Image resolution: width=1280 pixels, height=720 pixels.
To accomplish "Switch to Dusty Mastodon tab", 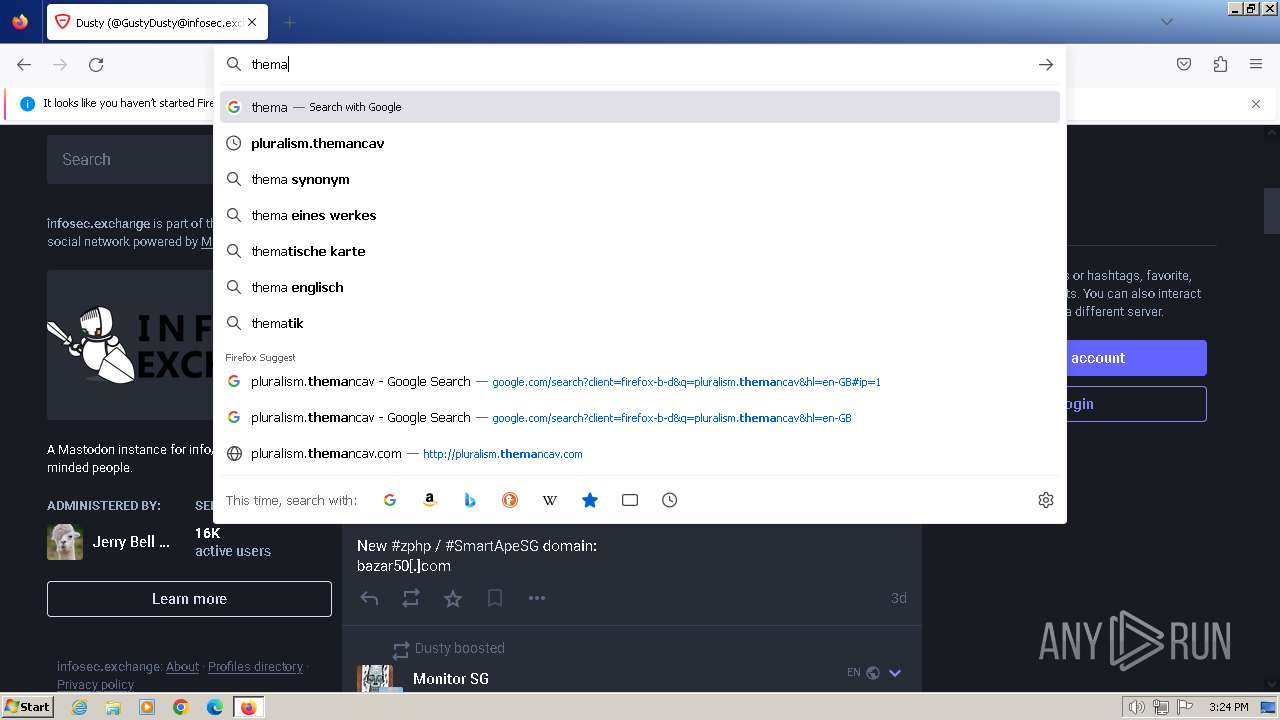I will tap(157, 22).
